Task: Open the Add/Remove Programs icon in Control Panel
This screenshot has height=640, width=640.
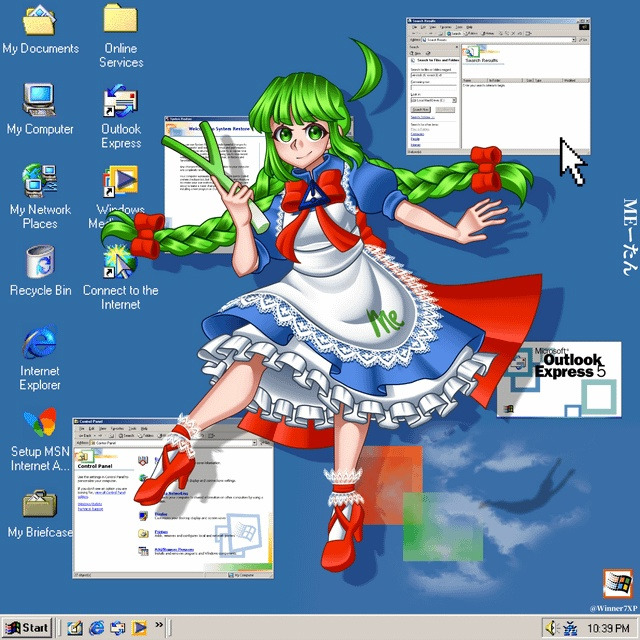Action: point(143,551)
